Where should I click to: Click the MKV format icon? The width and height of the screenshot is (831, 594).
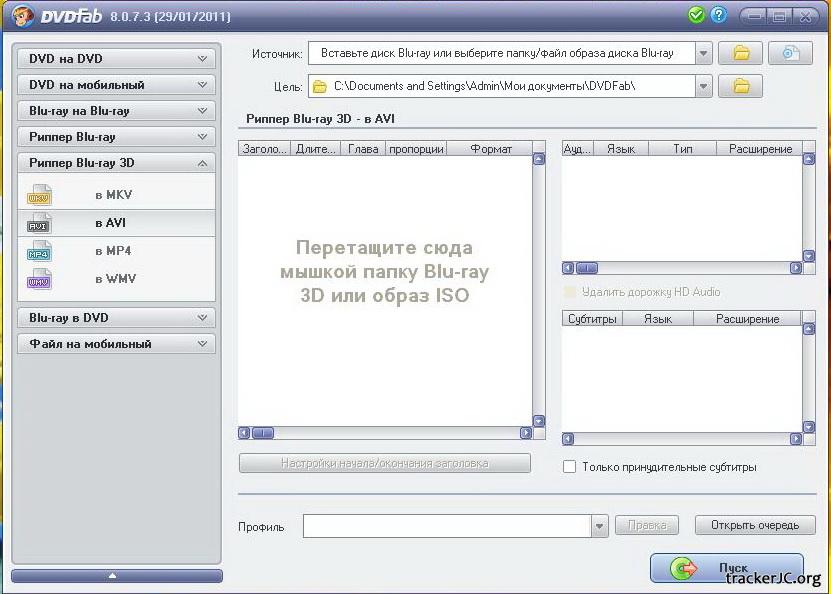tap(39, 195)
